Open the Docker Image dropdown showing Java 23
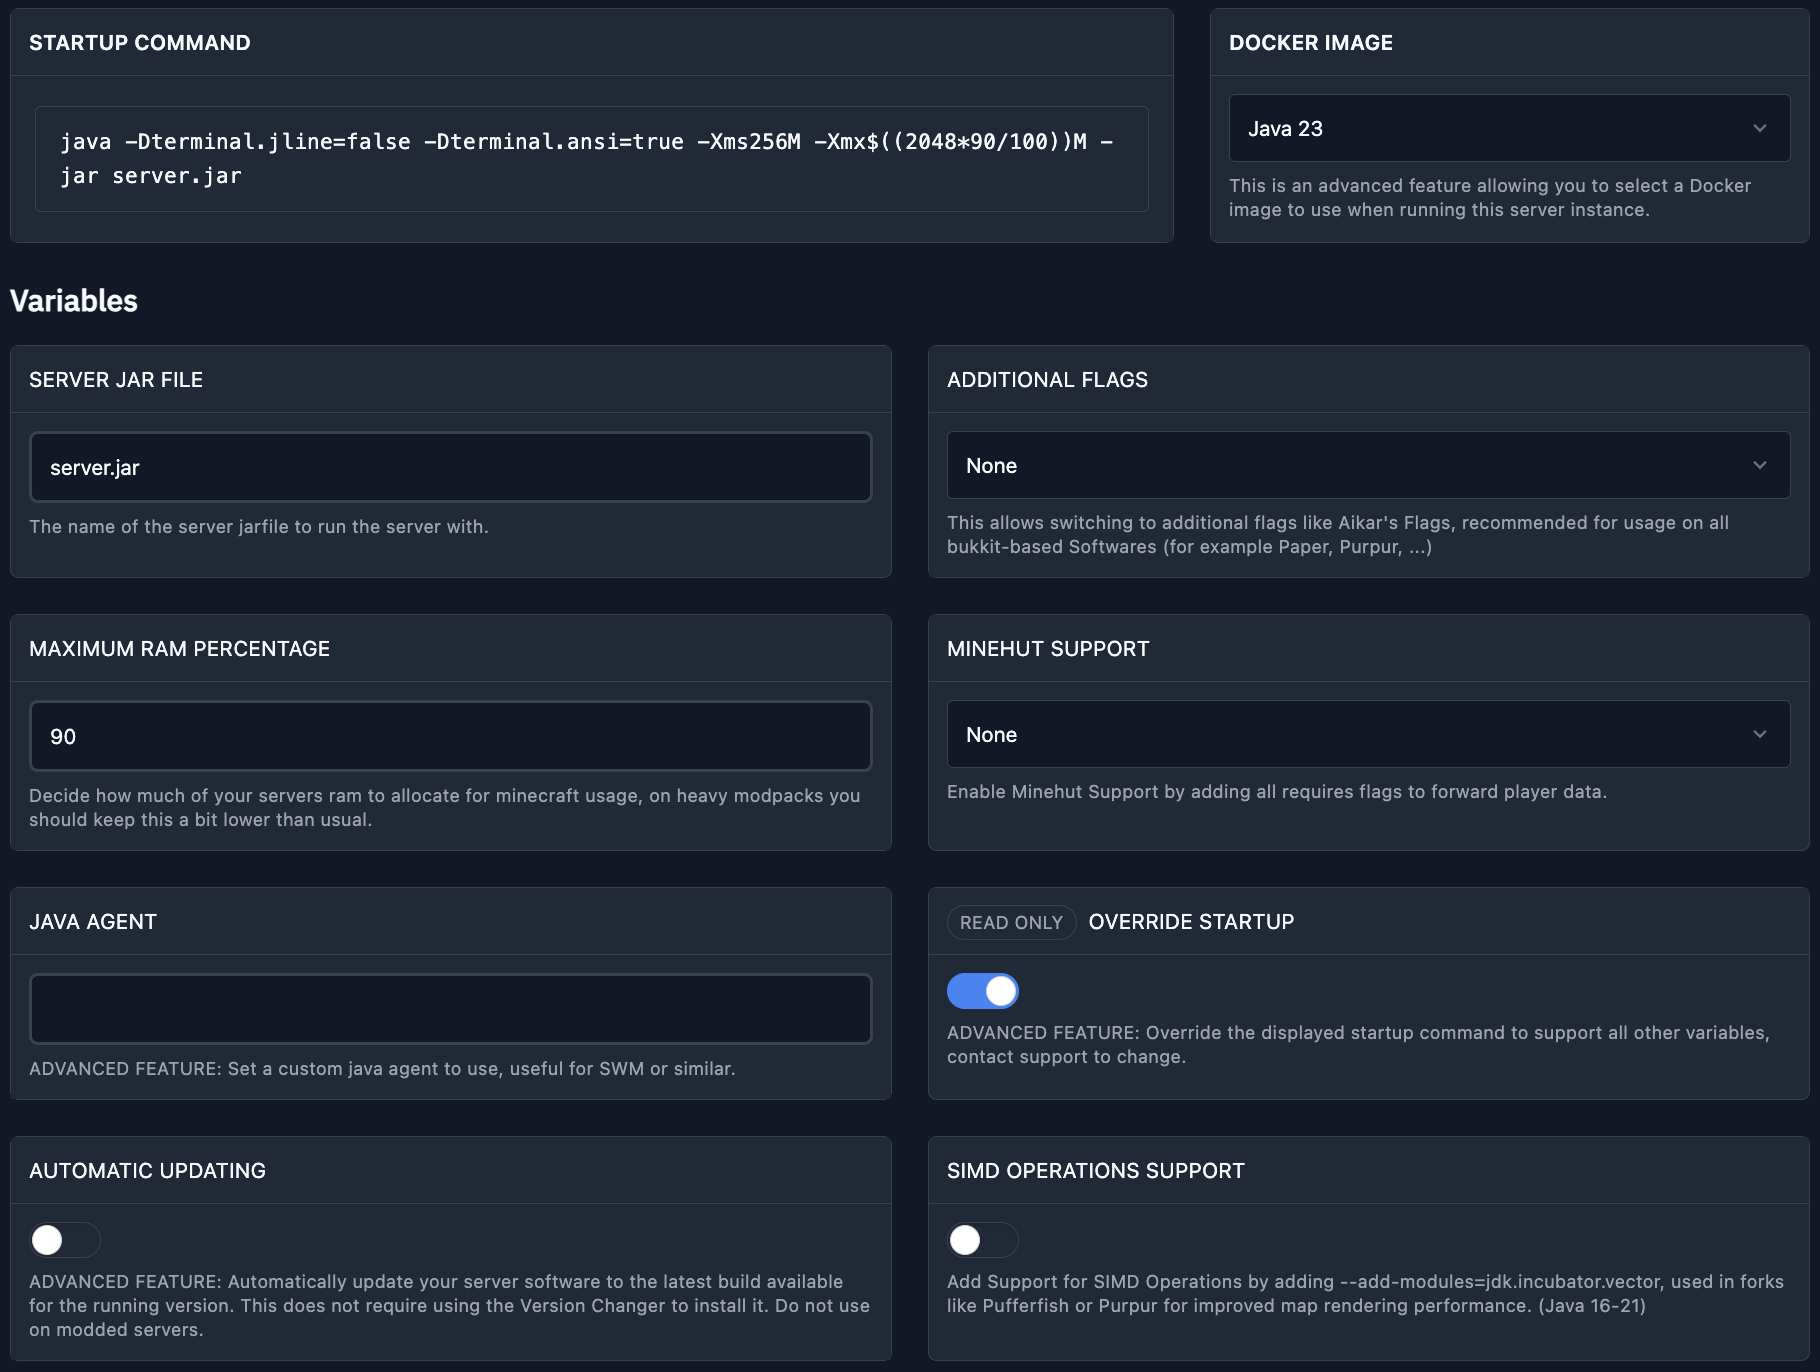Screen dimensions: 1820x1372 pos(1508,128)
